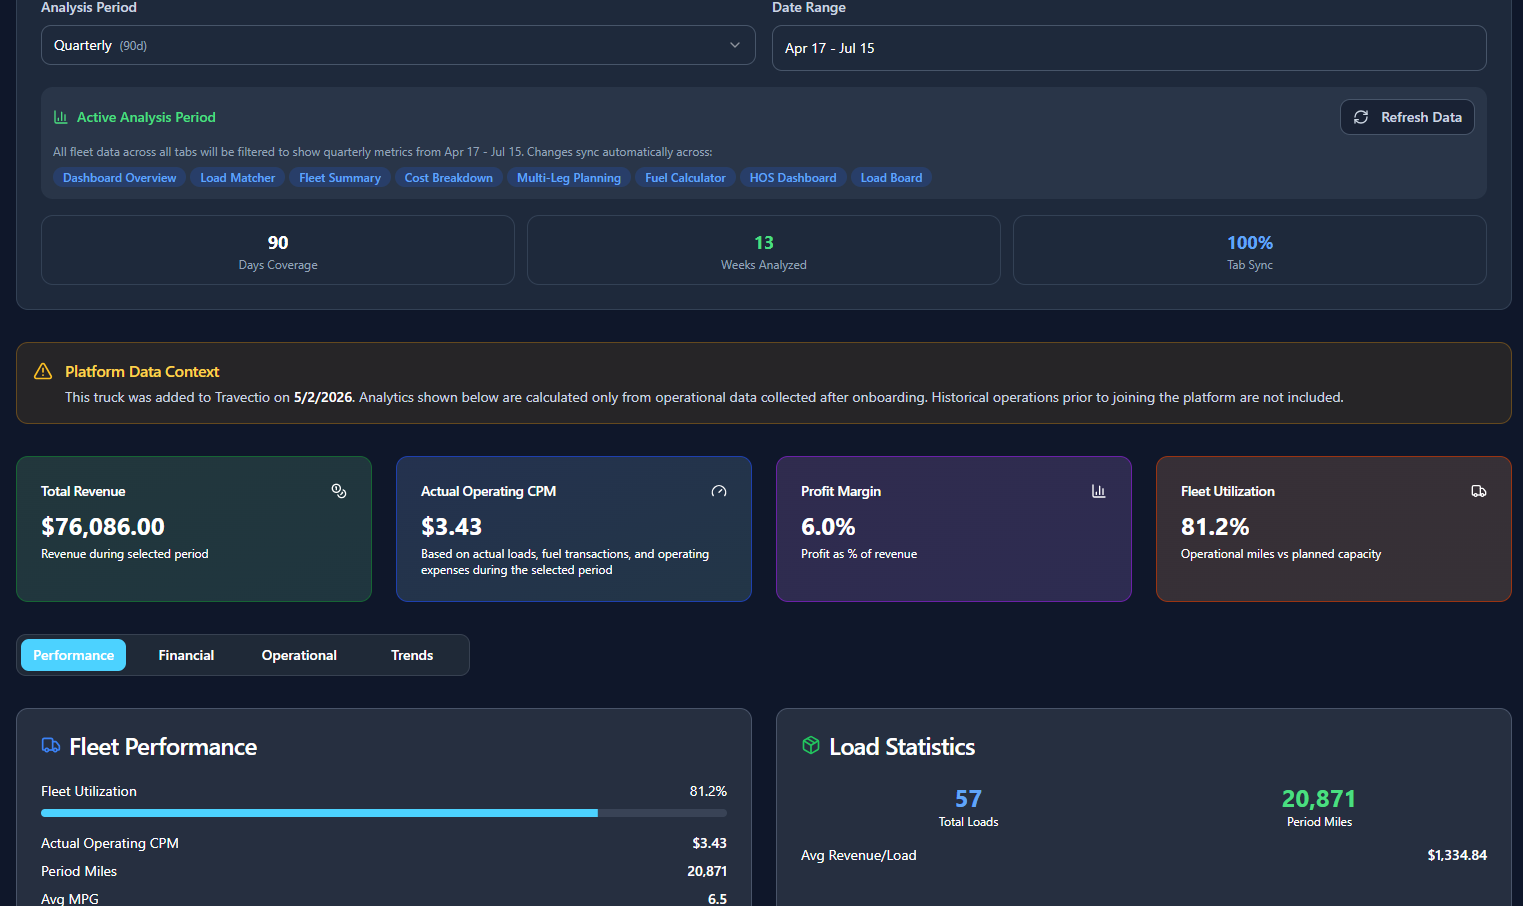Click the 6.0% profit margin value
Image resolution: width=1523 pixels, height=906 pixels.
(828, 527)
